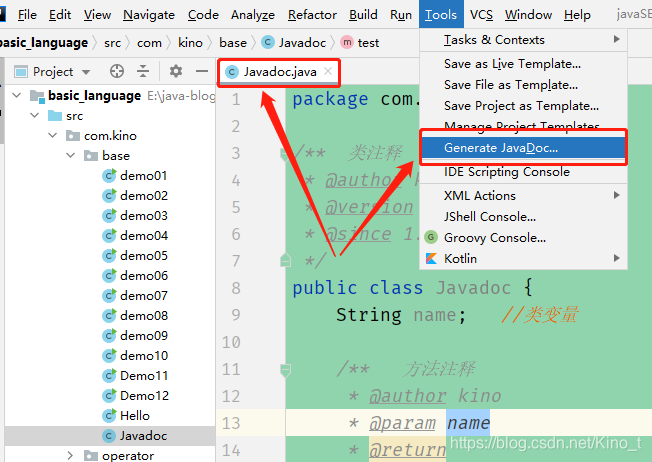Screen dimensions: 652x462
Task: Open the File menu
Action: [x=27, y=15]
